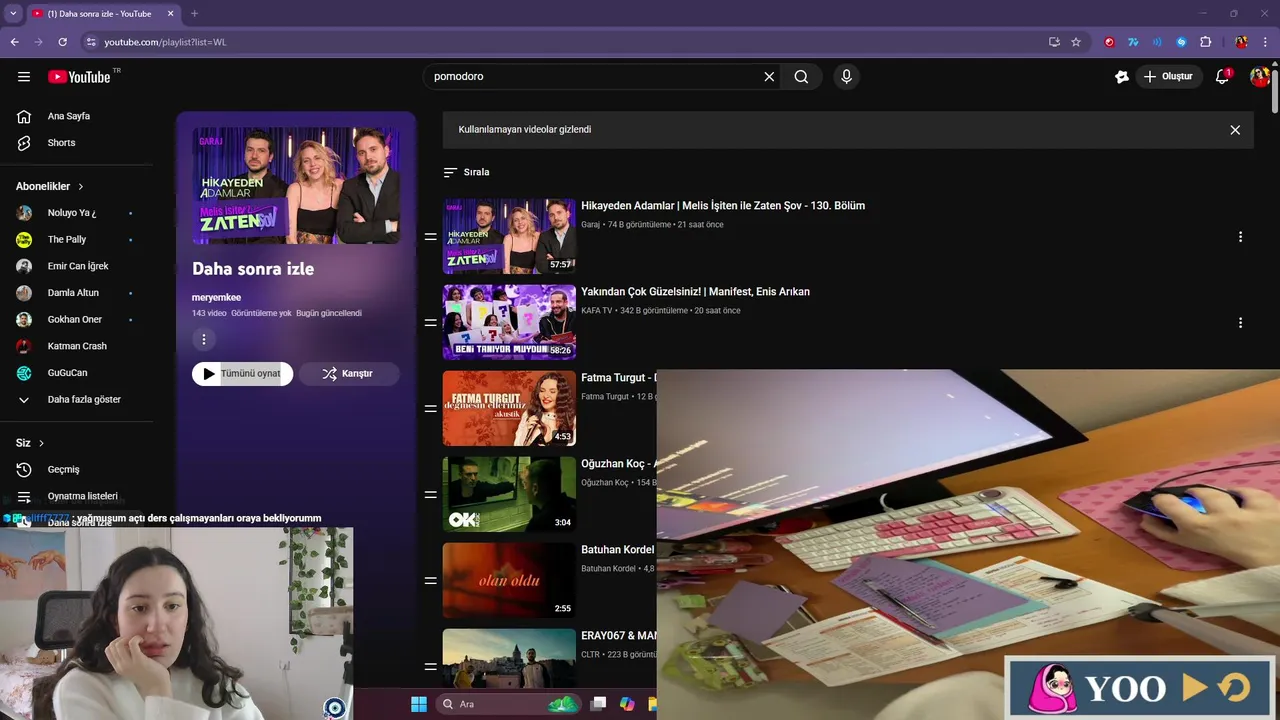Open a new browser tab
Image resolution: width=1280 pixels, height=720 pixels.
[x=194, y=14]
